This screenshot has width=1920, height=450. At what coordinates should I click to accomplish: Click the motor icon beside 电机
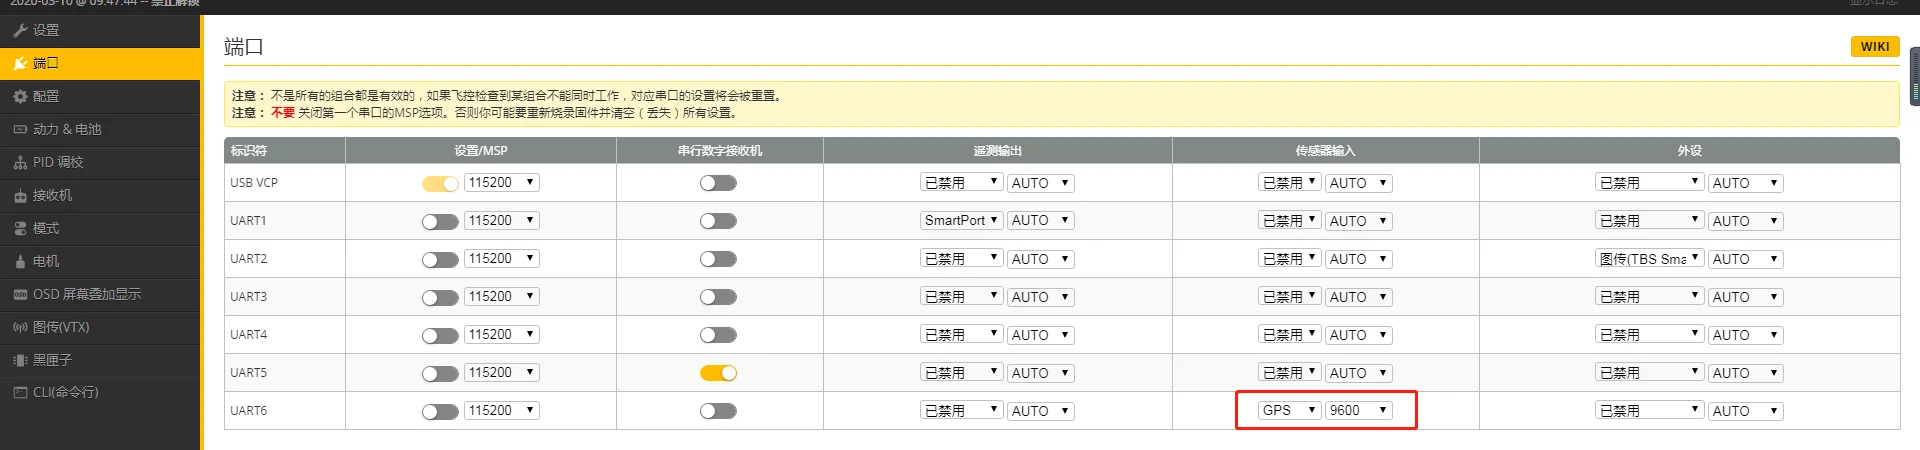20,262
